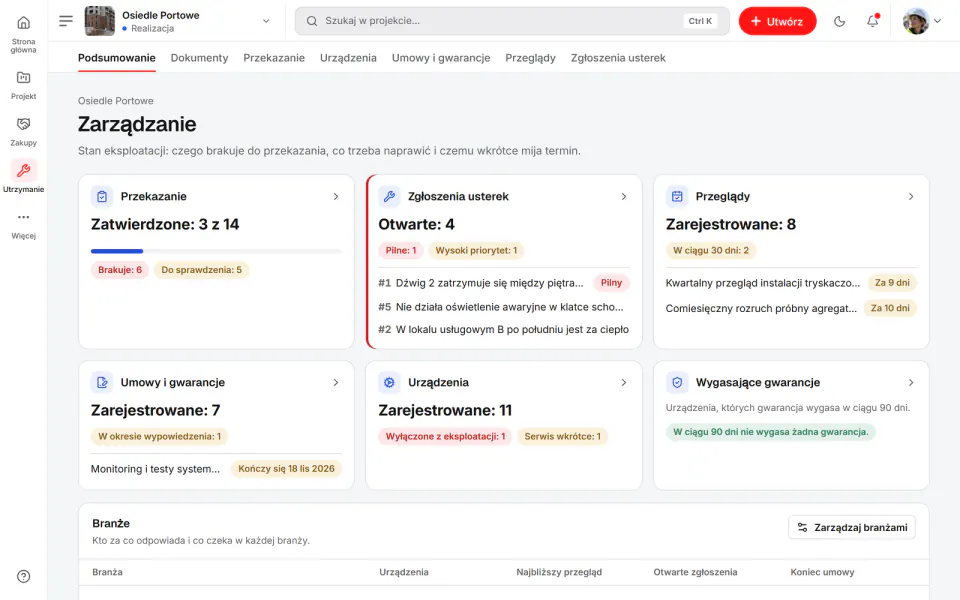Click the Przeglądy card calendar icon
Screen dimensions: 960x600
click(x=677, y=197)
